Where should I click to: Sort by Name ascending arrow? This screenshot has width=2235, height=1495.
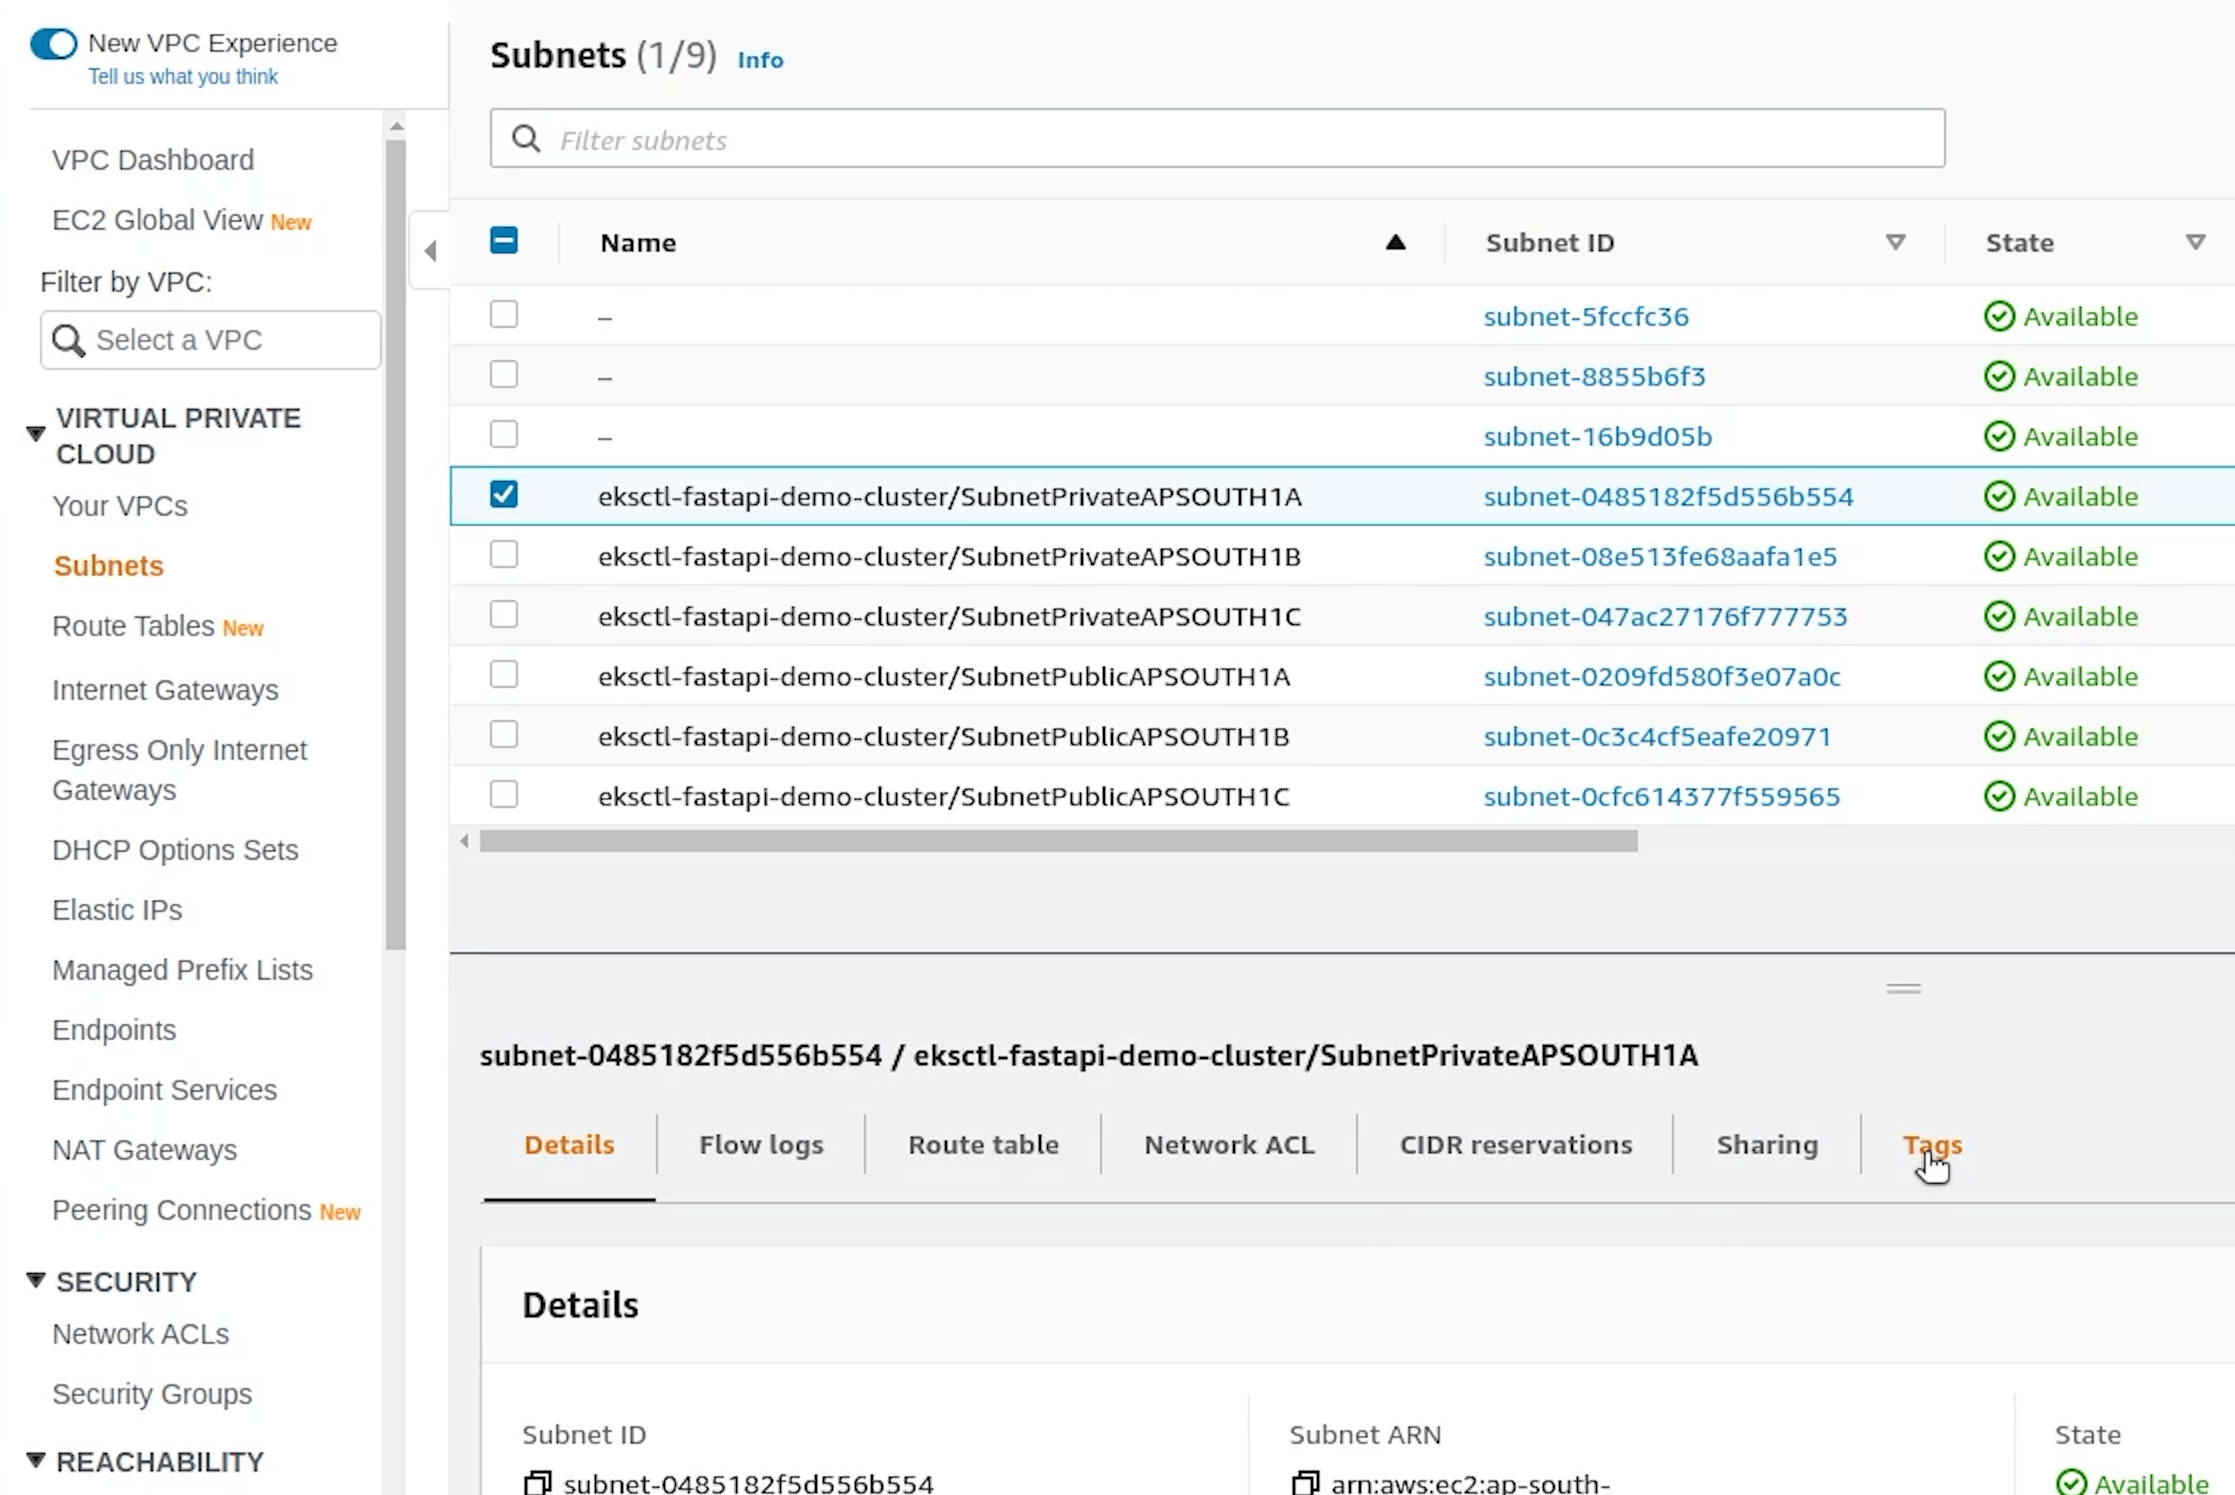1395,242
